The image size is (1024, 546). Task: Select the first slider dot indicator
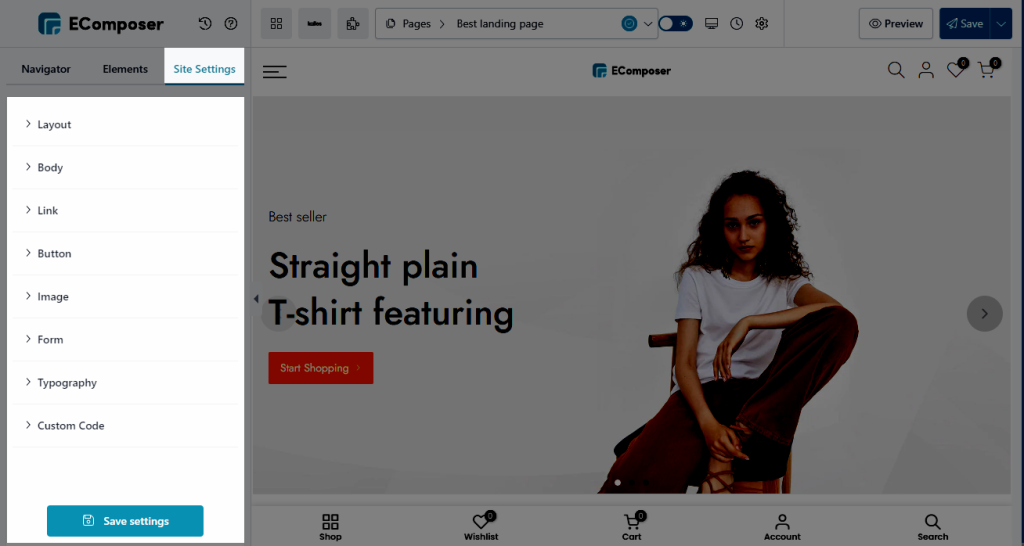click(x=617, y=483)
